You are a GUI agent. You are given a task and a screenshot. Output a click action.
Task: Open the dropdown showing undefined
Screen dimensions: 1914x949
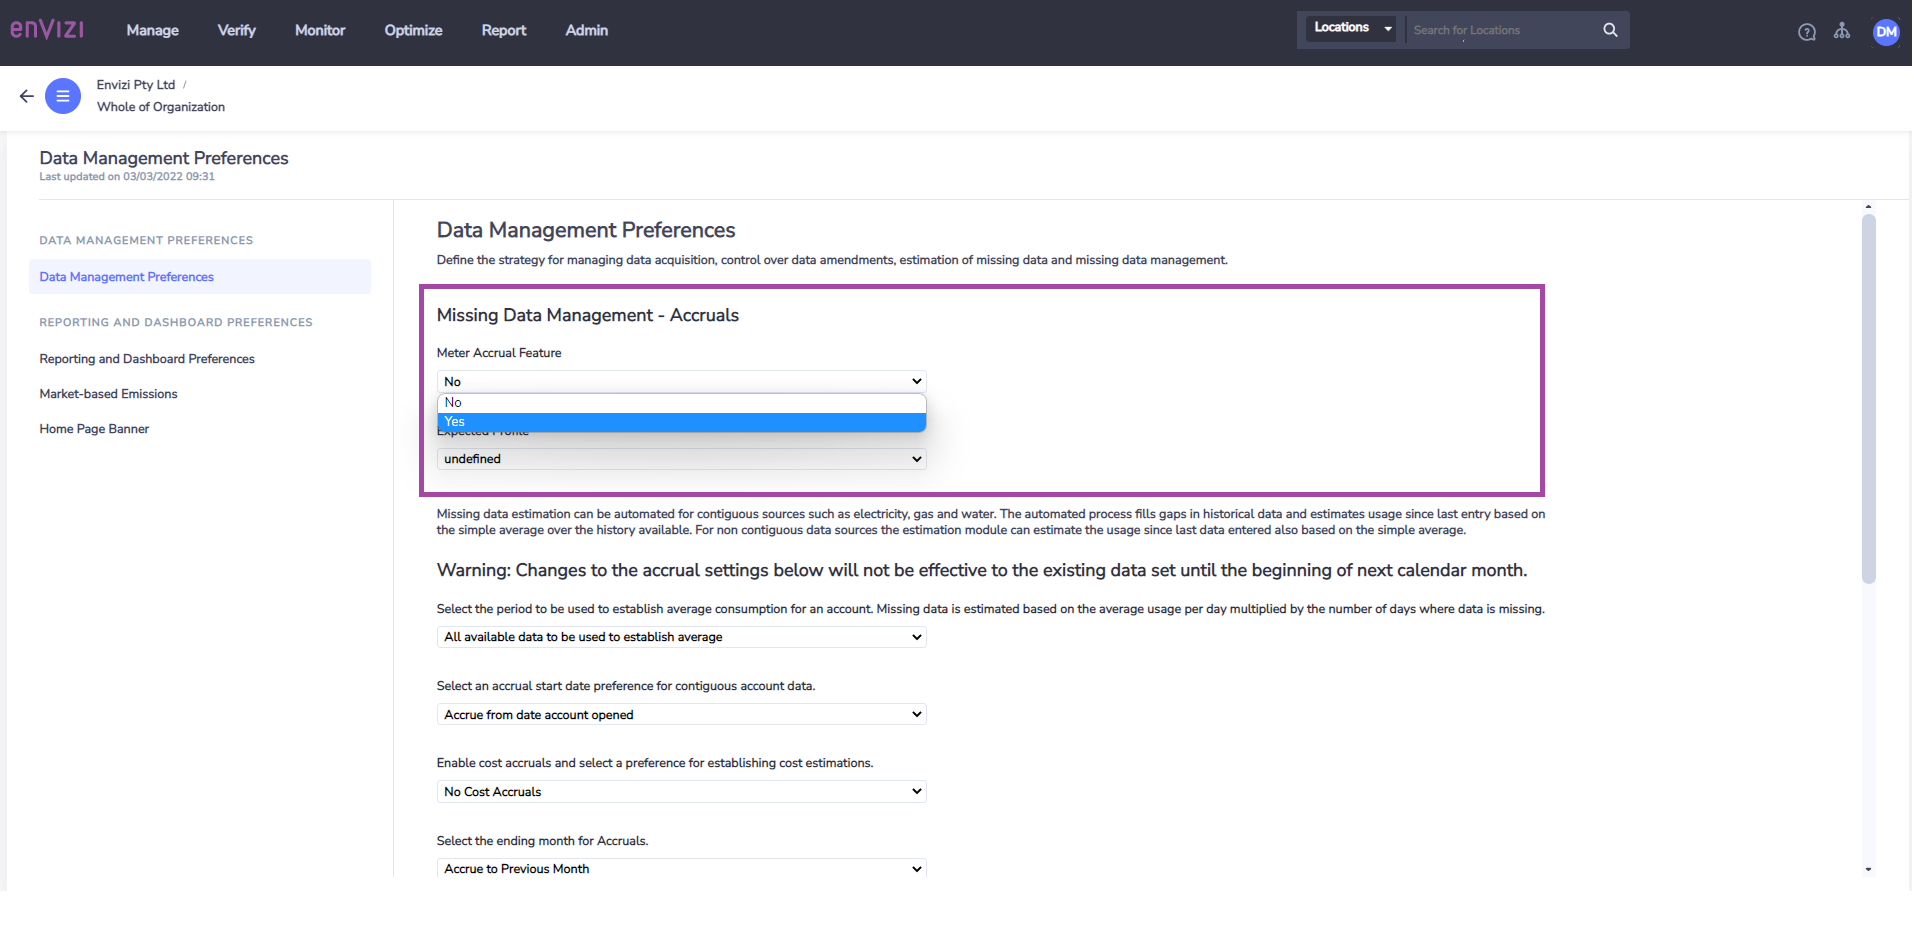tap(681, 459)
